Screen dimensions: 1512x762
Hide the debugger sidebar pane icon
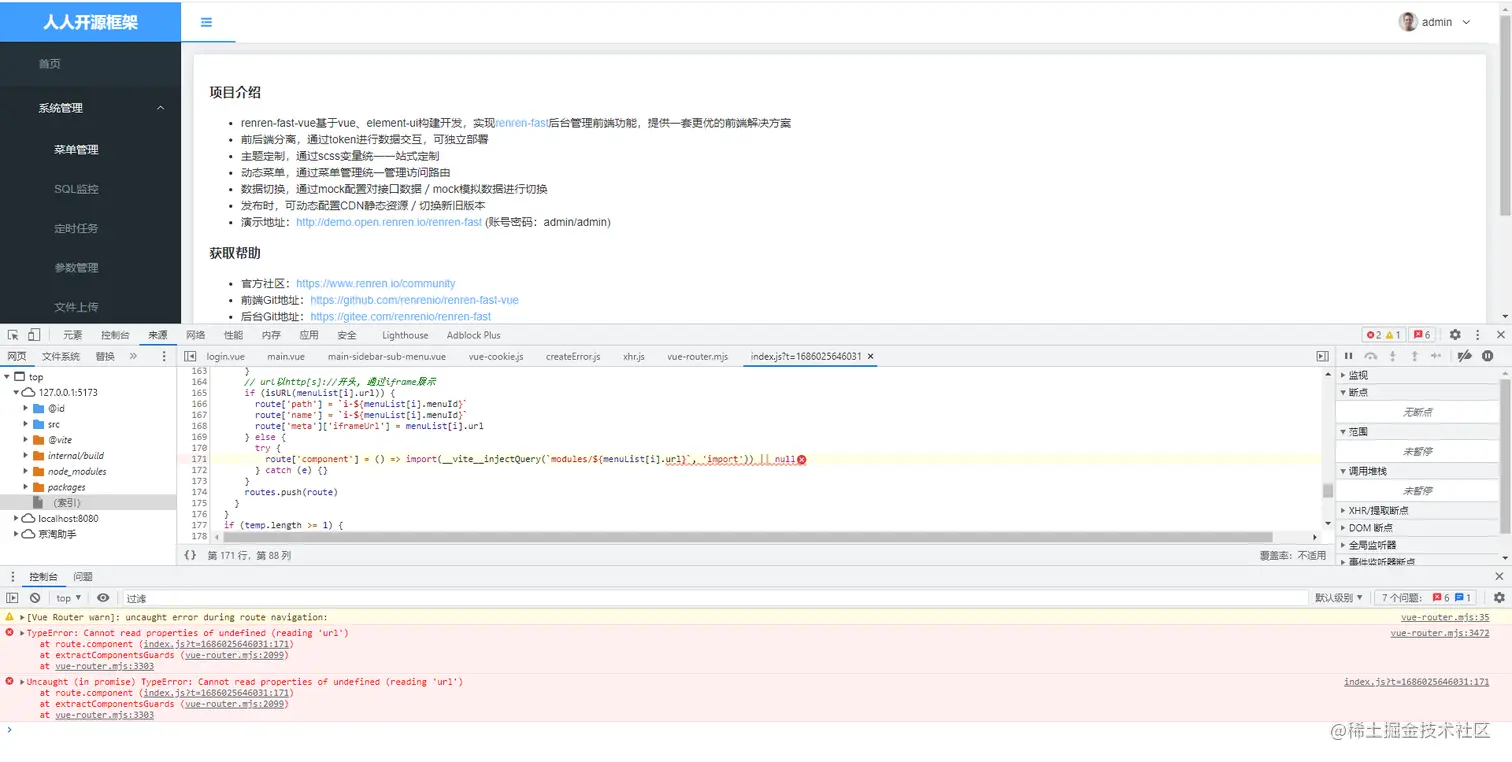(1323, 356)
